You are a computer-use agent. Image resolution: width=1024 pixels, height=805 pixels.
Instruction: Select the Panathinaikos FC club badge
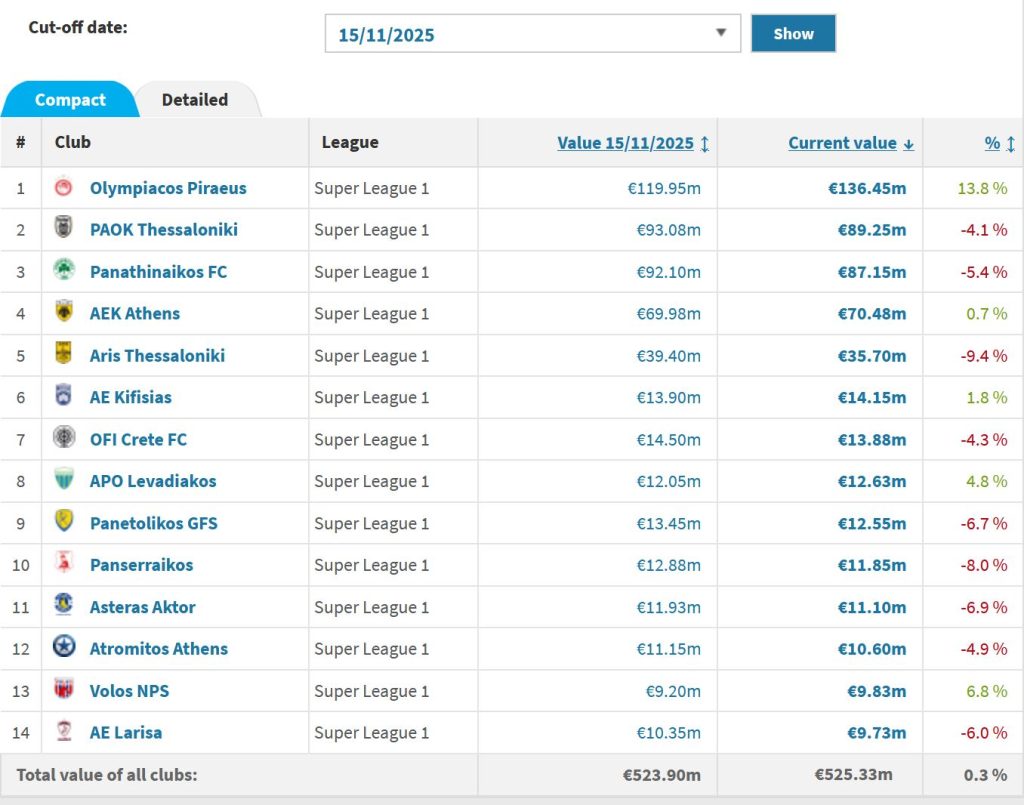pyautogui.click(x=62, y=271)
